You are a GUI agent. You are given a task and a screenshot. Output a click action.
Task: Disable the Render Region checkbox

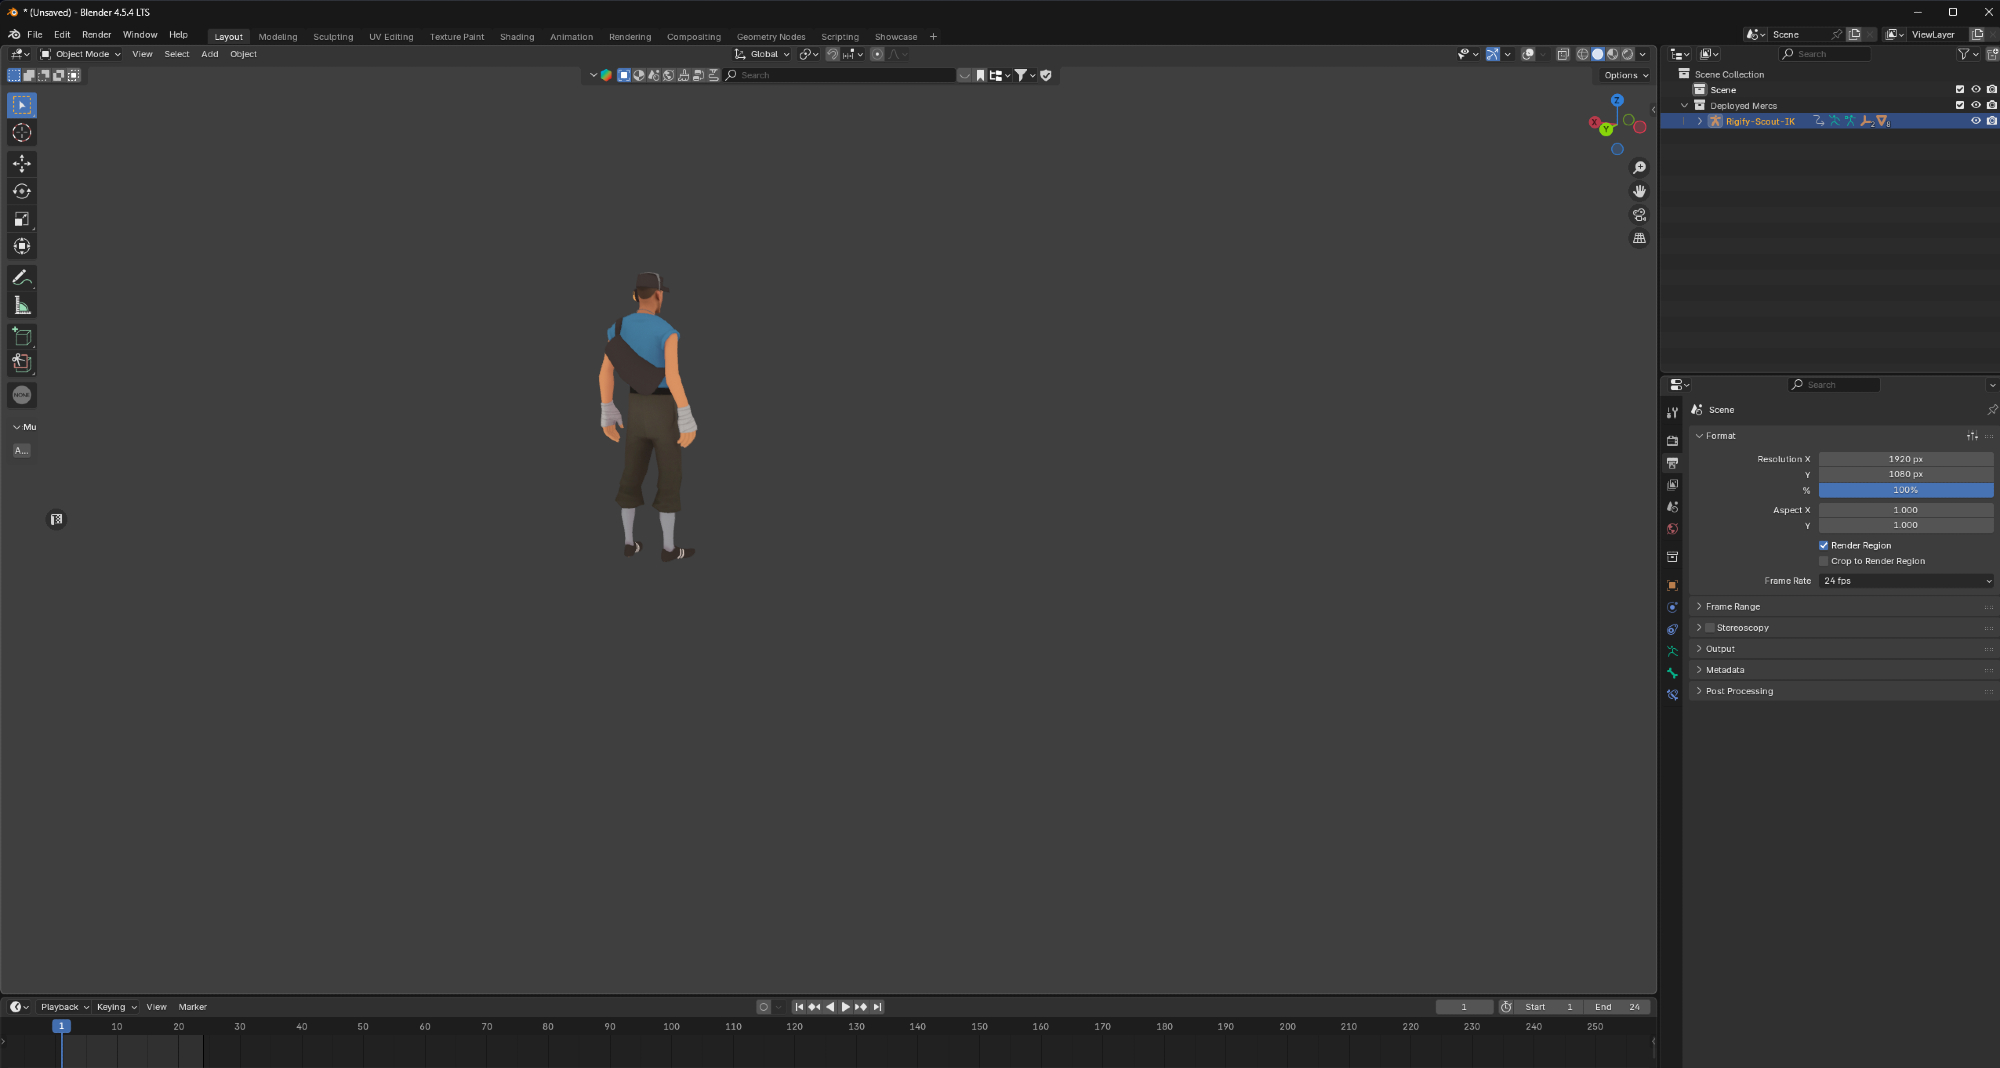1823,546
